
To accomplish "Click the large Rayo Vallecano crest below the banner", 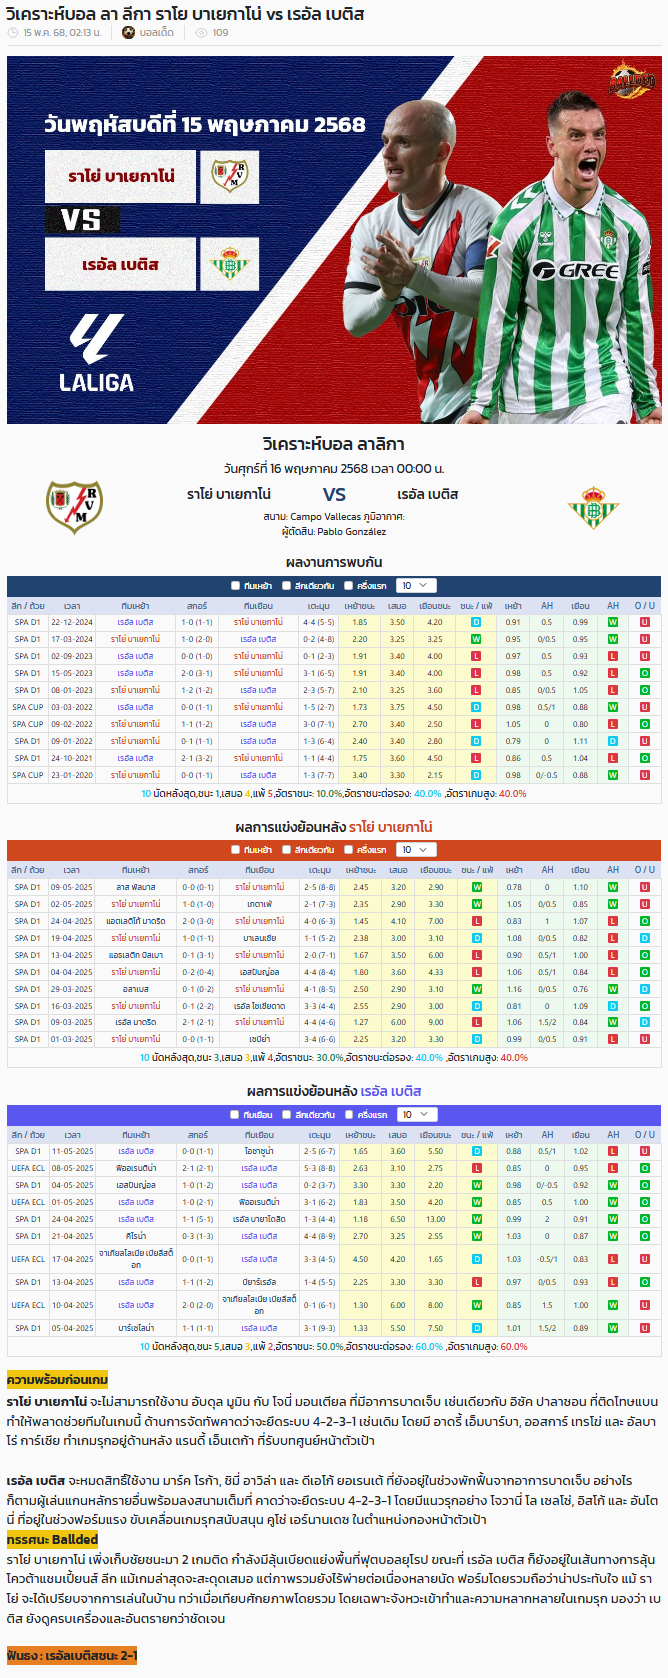I will pos(74,506).
